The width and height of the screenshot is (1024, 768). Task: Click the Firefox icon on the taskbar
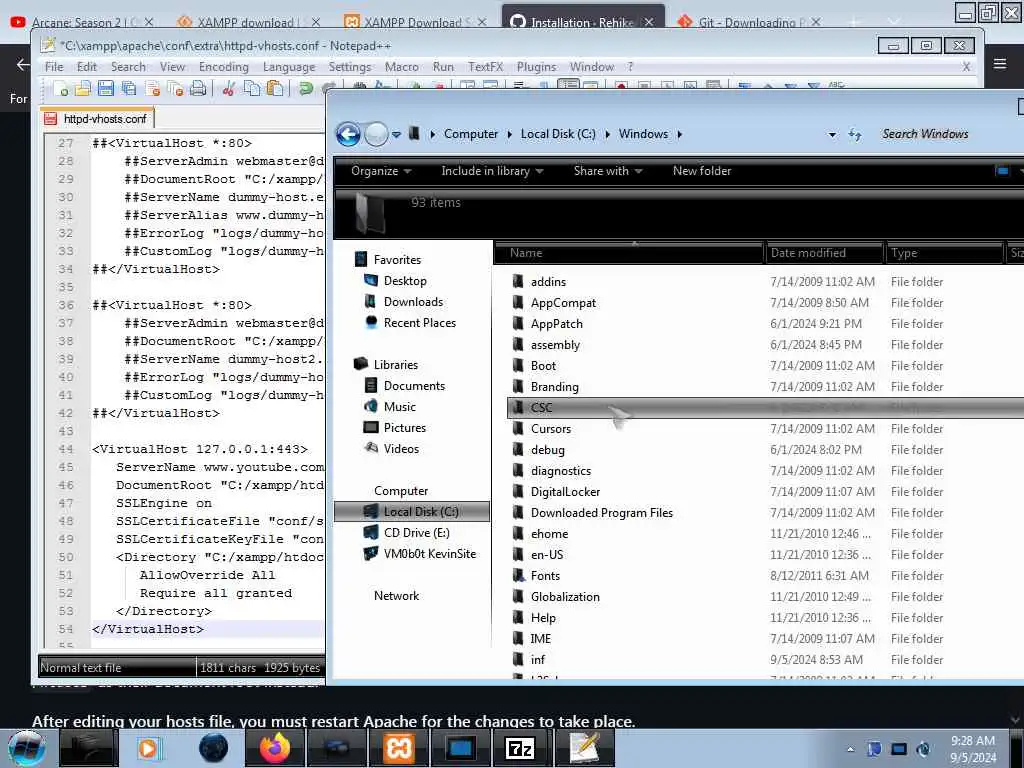point(274,748)
